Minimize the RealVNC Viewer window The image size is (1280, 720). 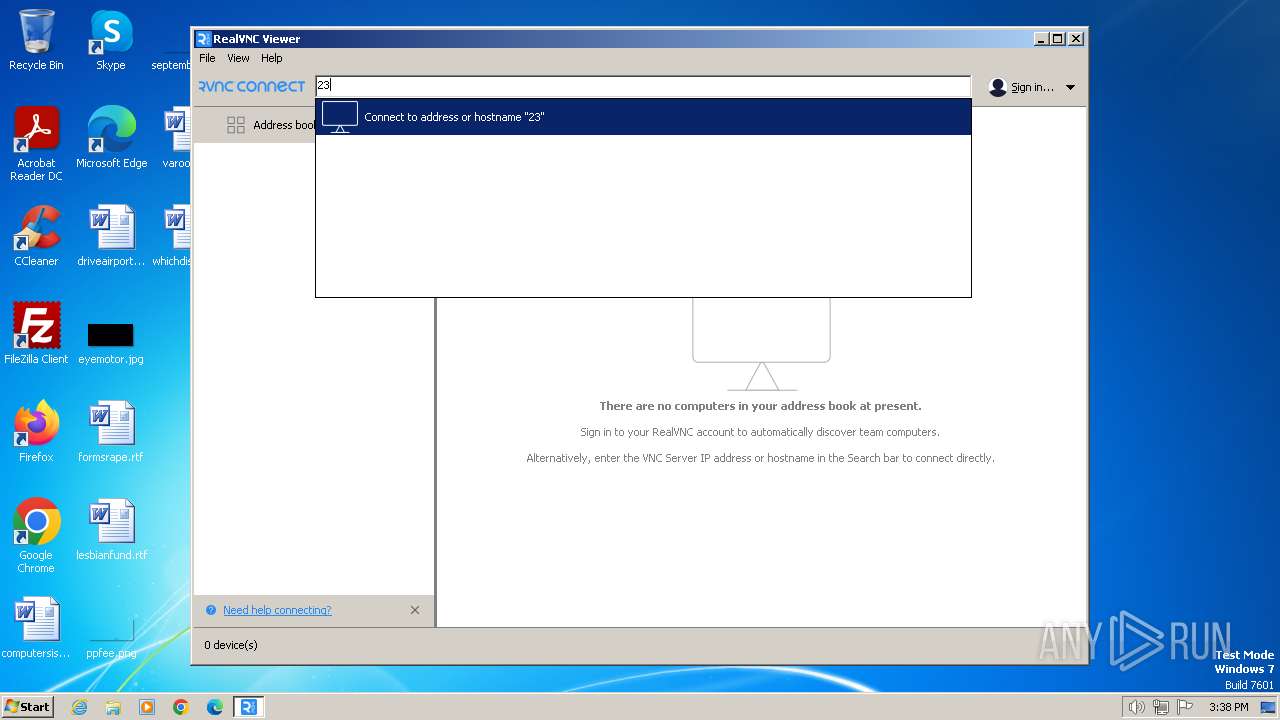pyautogui.click(x=1041, y=39)
